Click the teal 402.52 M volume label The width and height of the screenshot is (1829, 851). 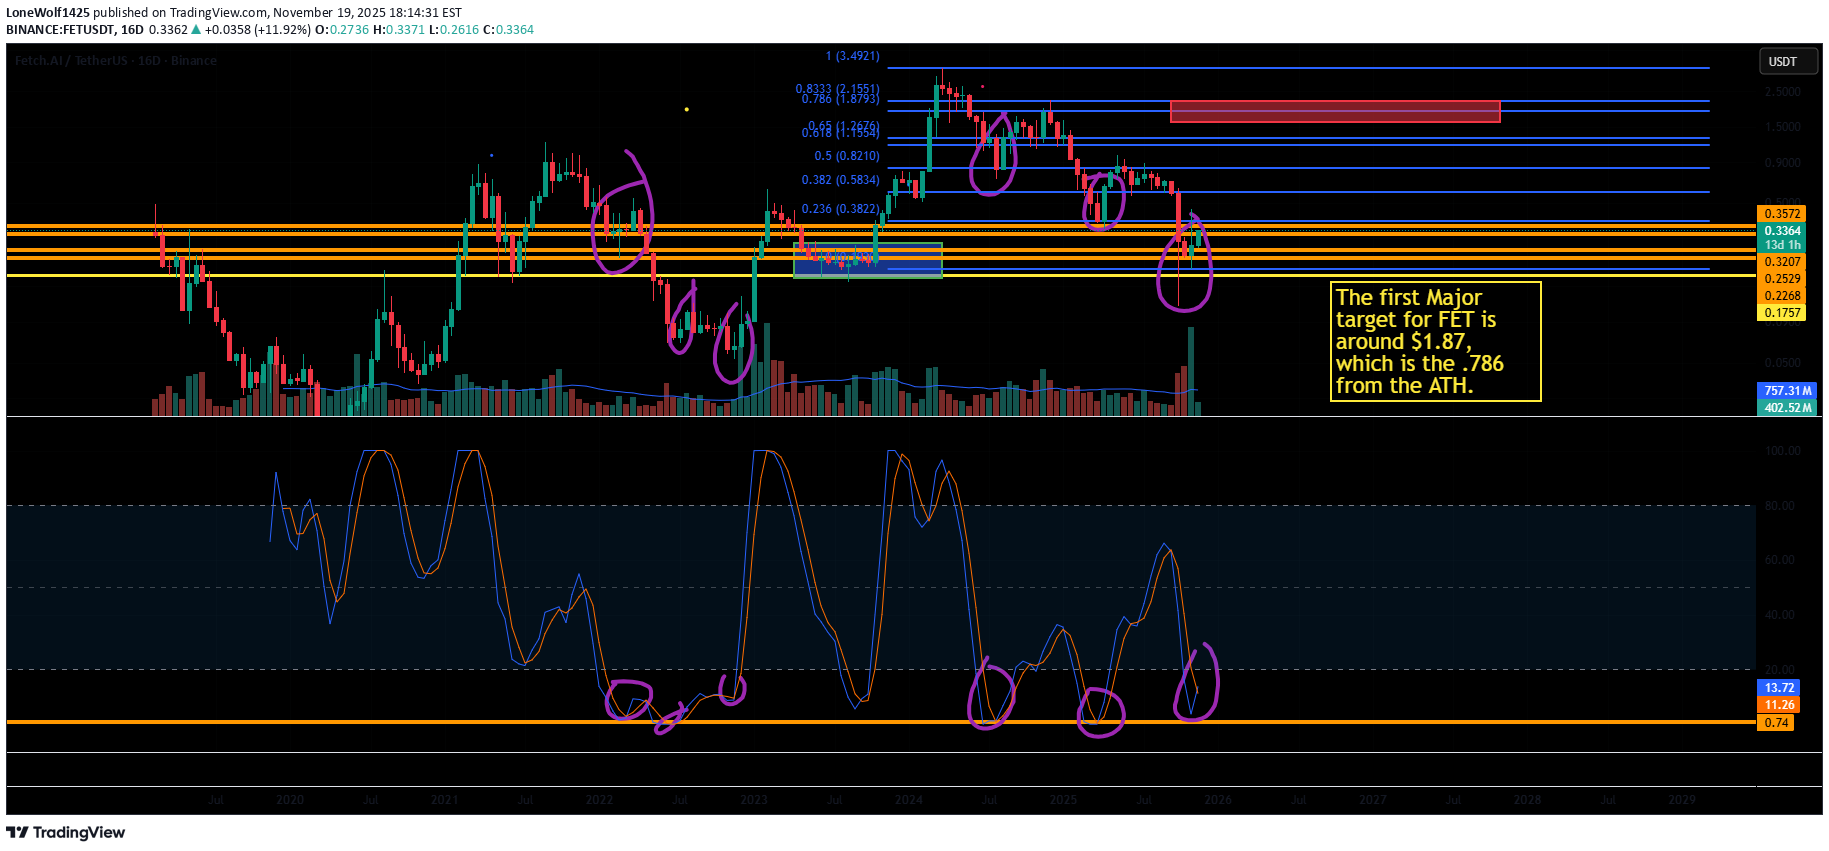(1788, 408)
